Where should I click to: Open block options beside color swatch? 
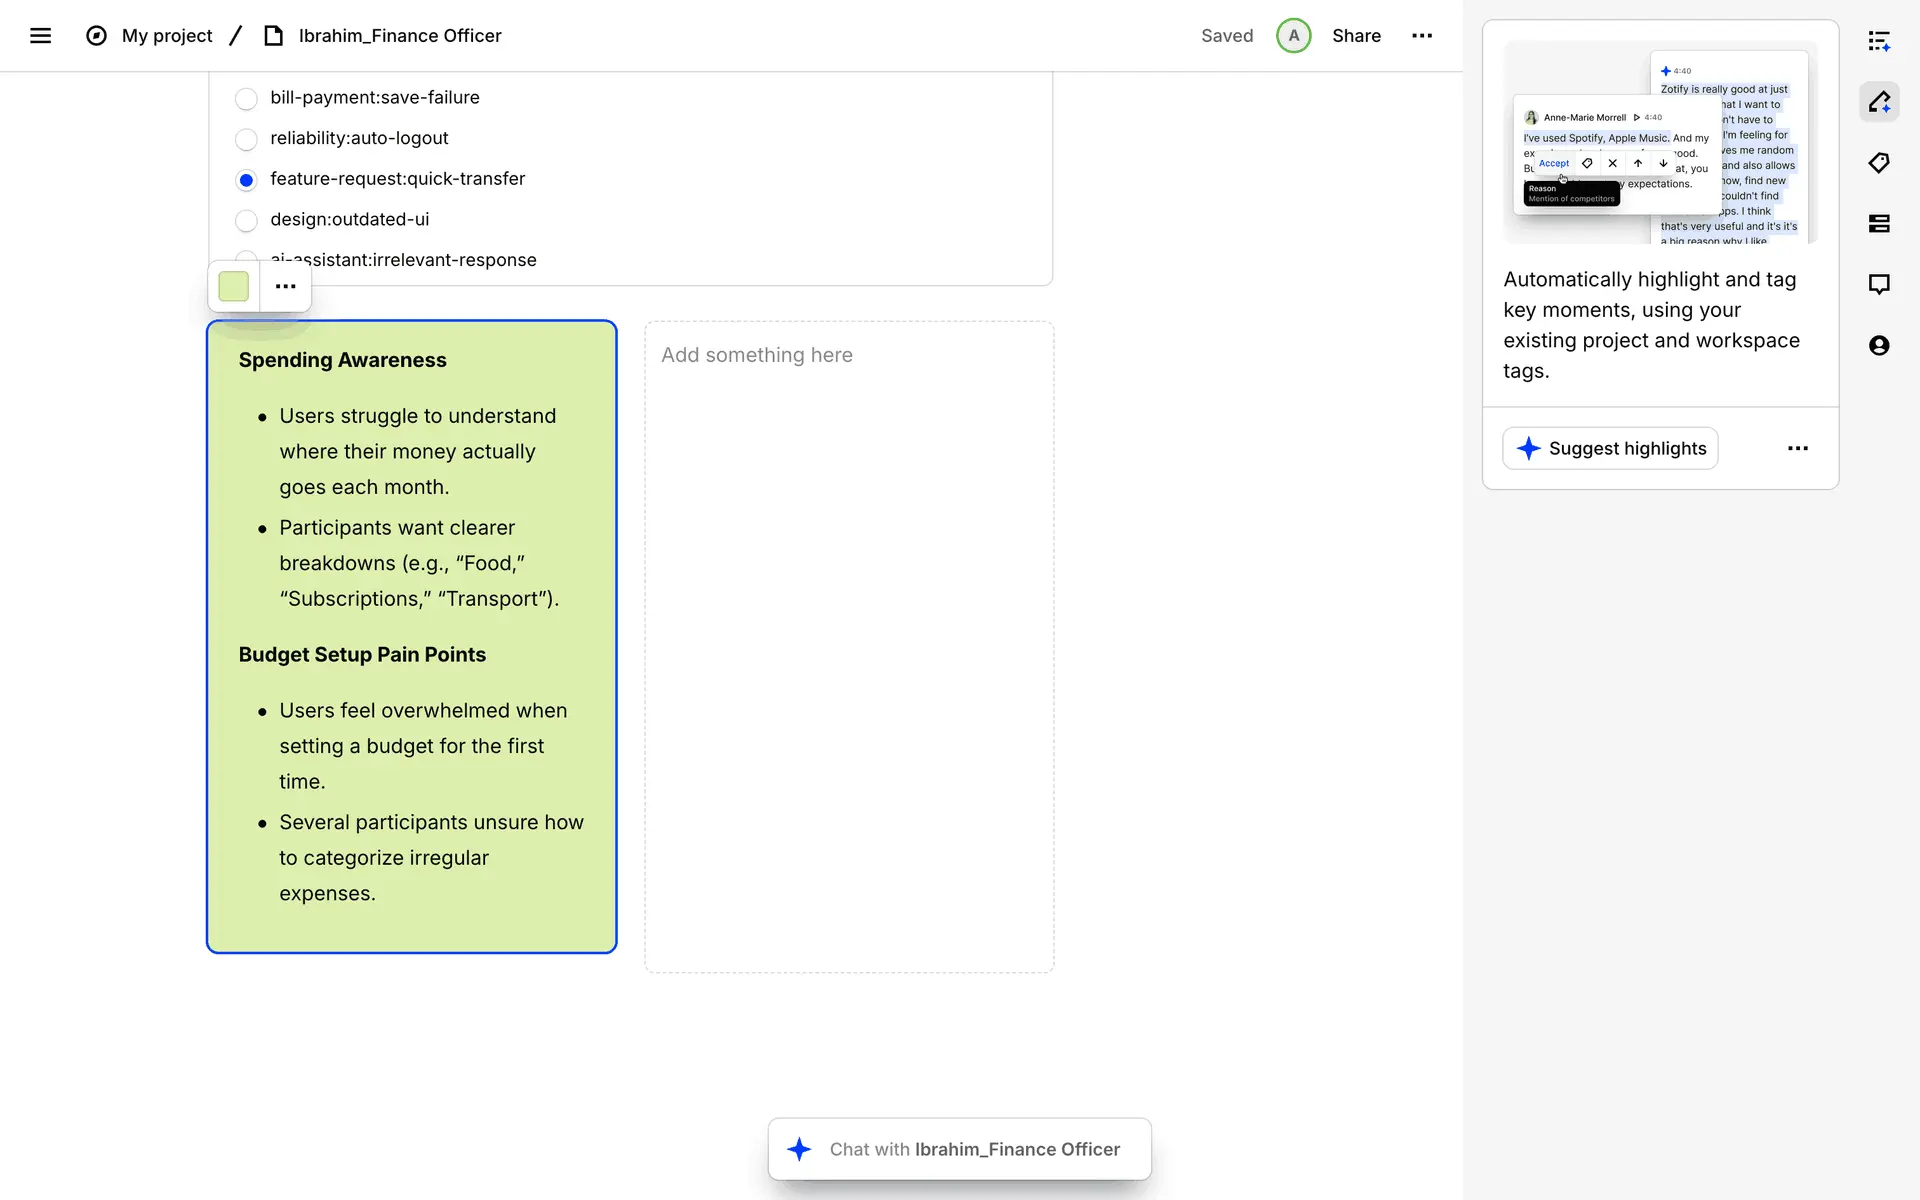pos(286,287)
